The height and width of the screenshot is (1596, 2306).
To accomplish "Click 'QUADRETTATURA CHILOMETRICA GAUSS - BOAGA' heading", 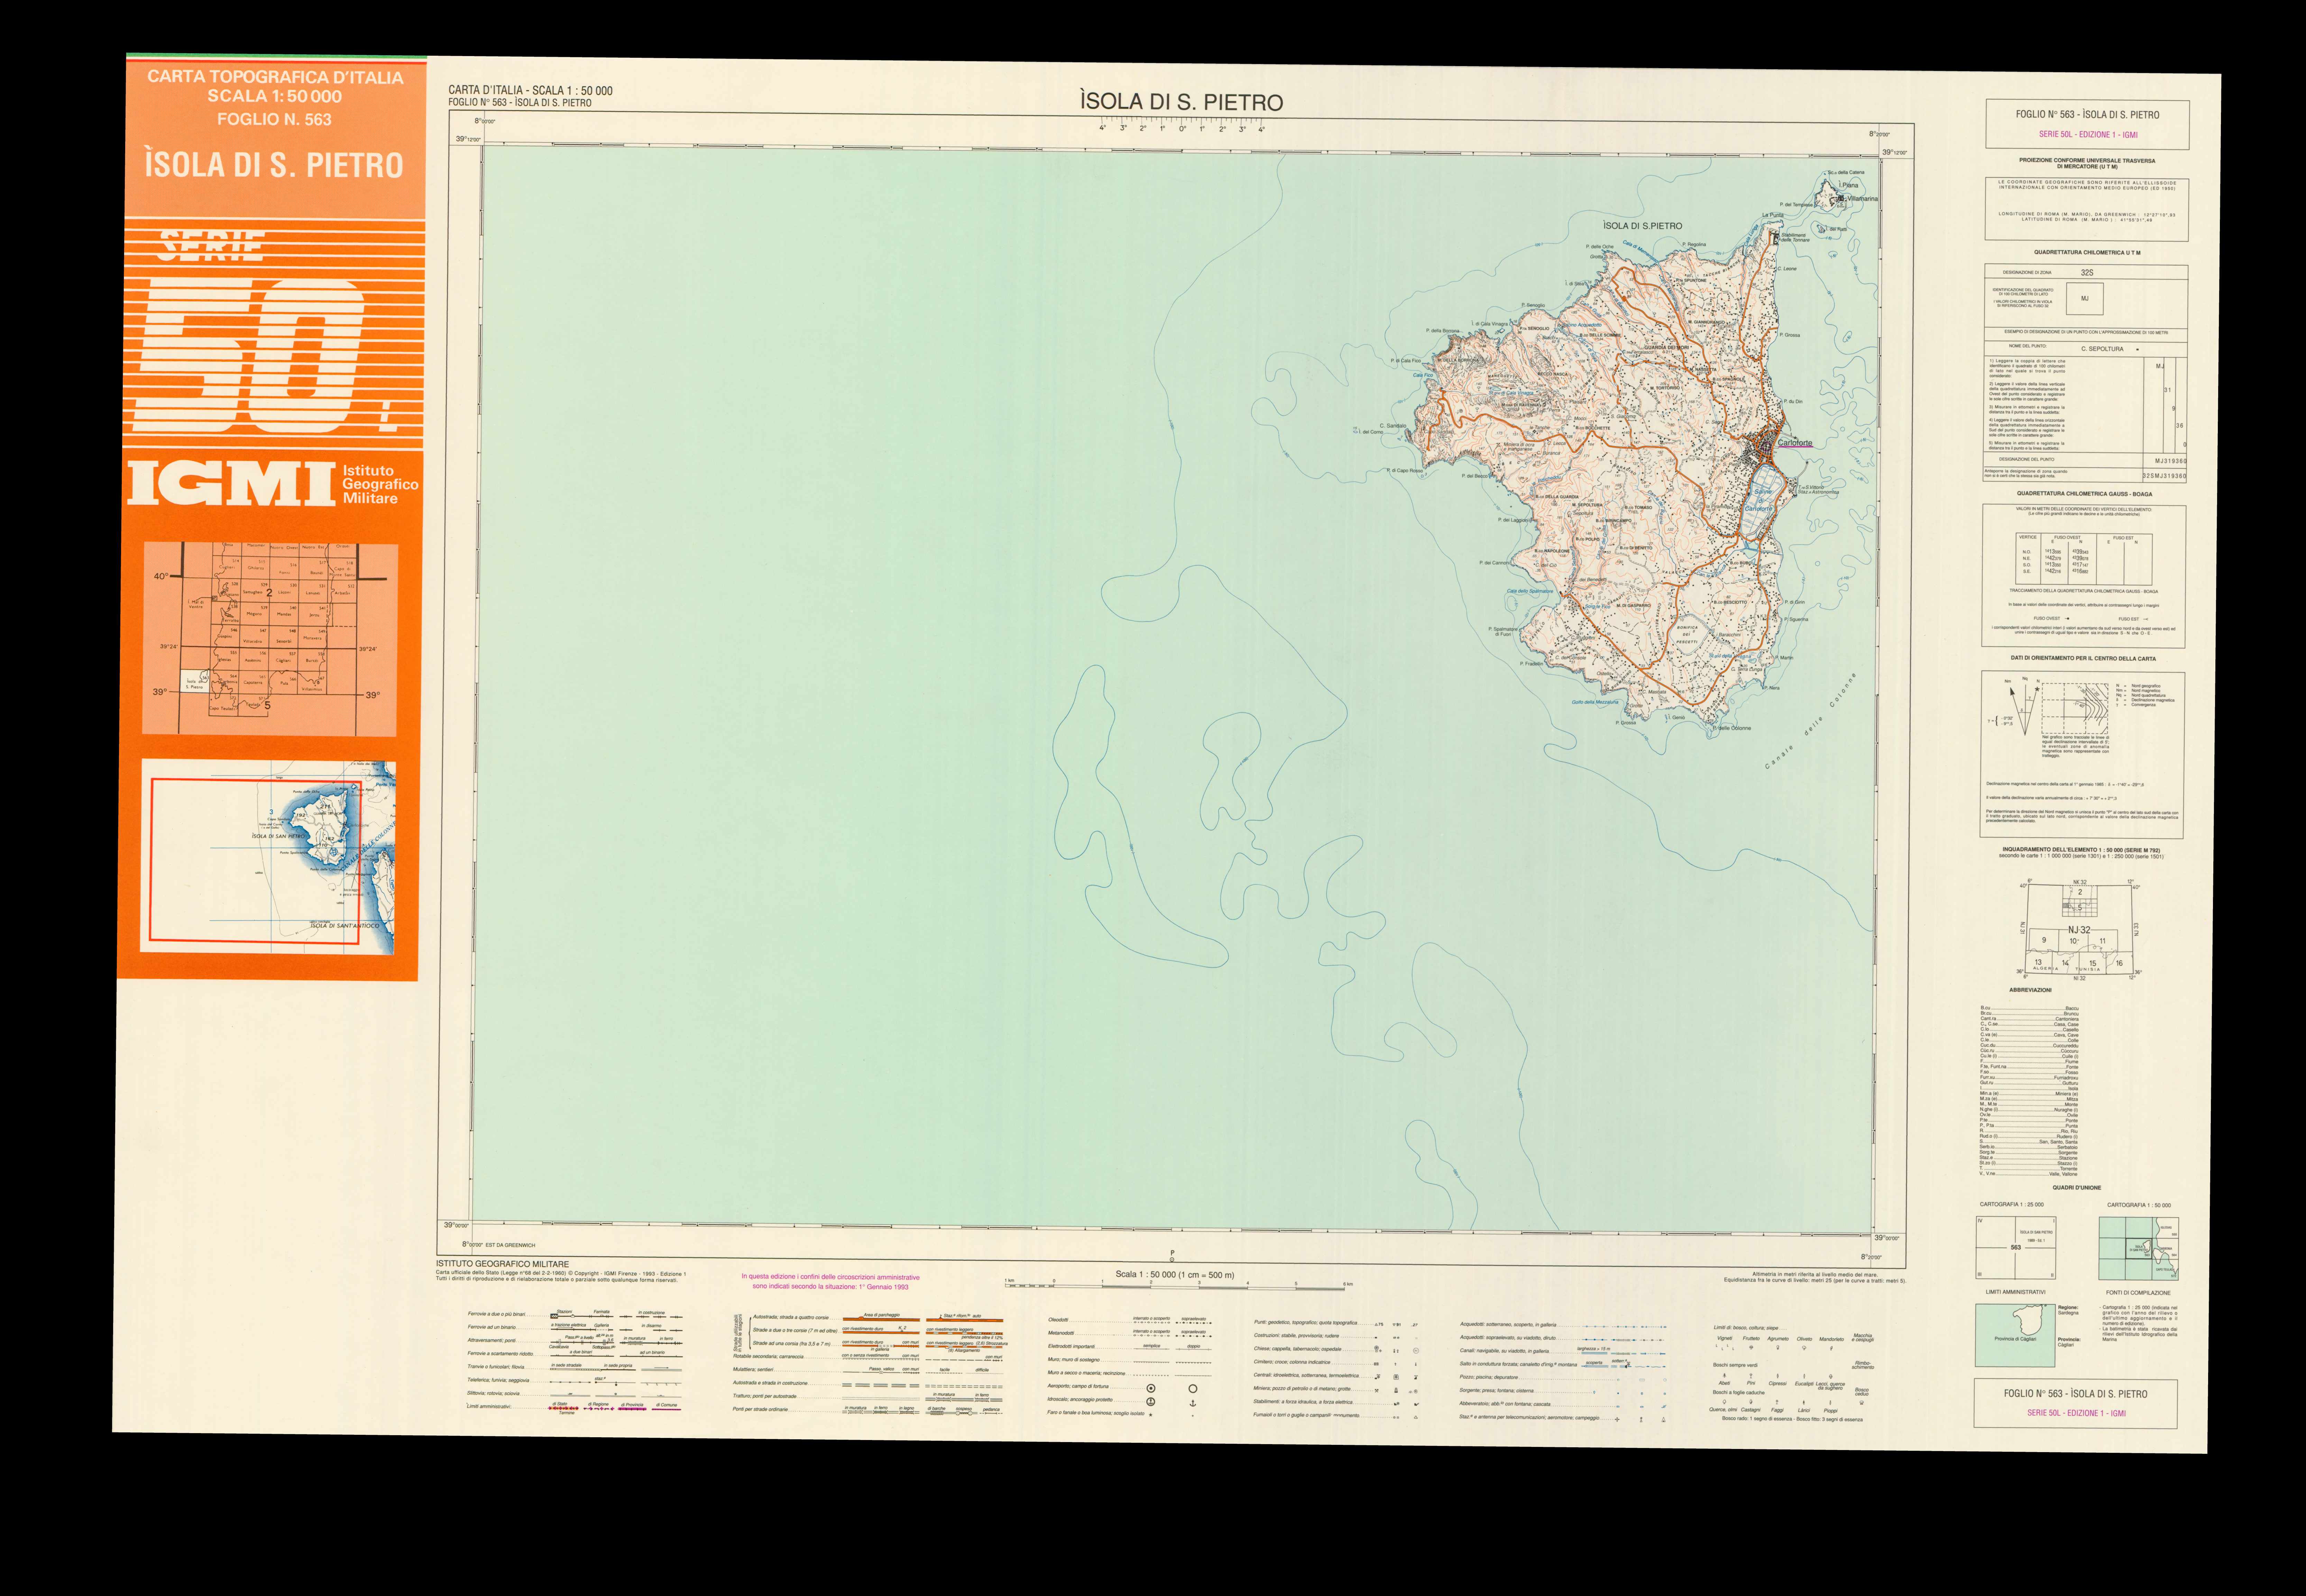I will 2085,494.
